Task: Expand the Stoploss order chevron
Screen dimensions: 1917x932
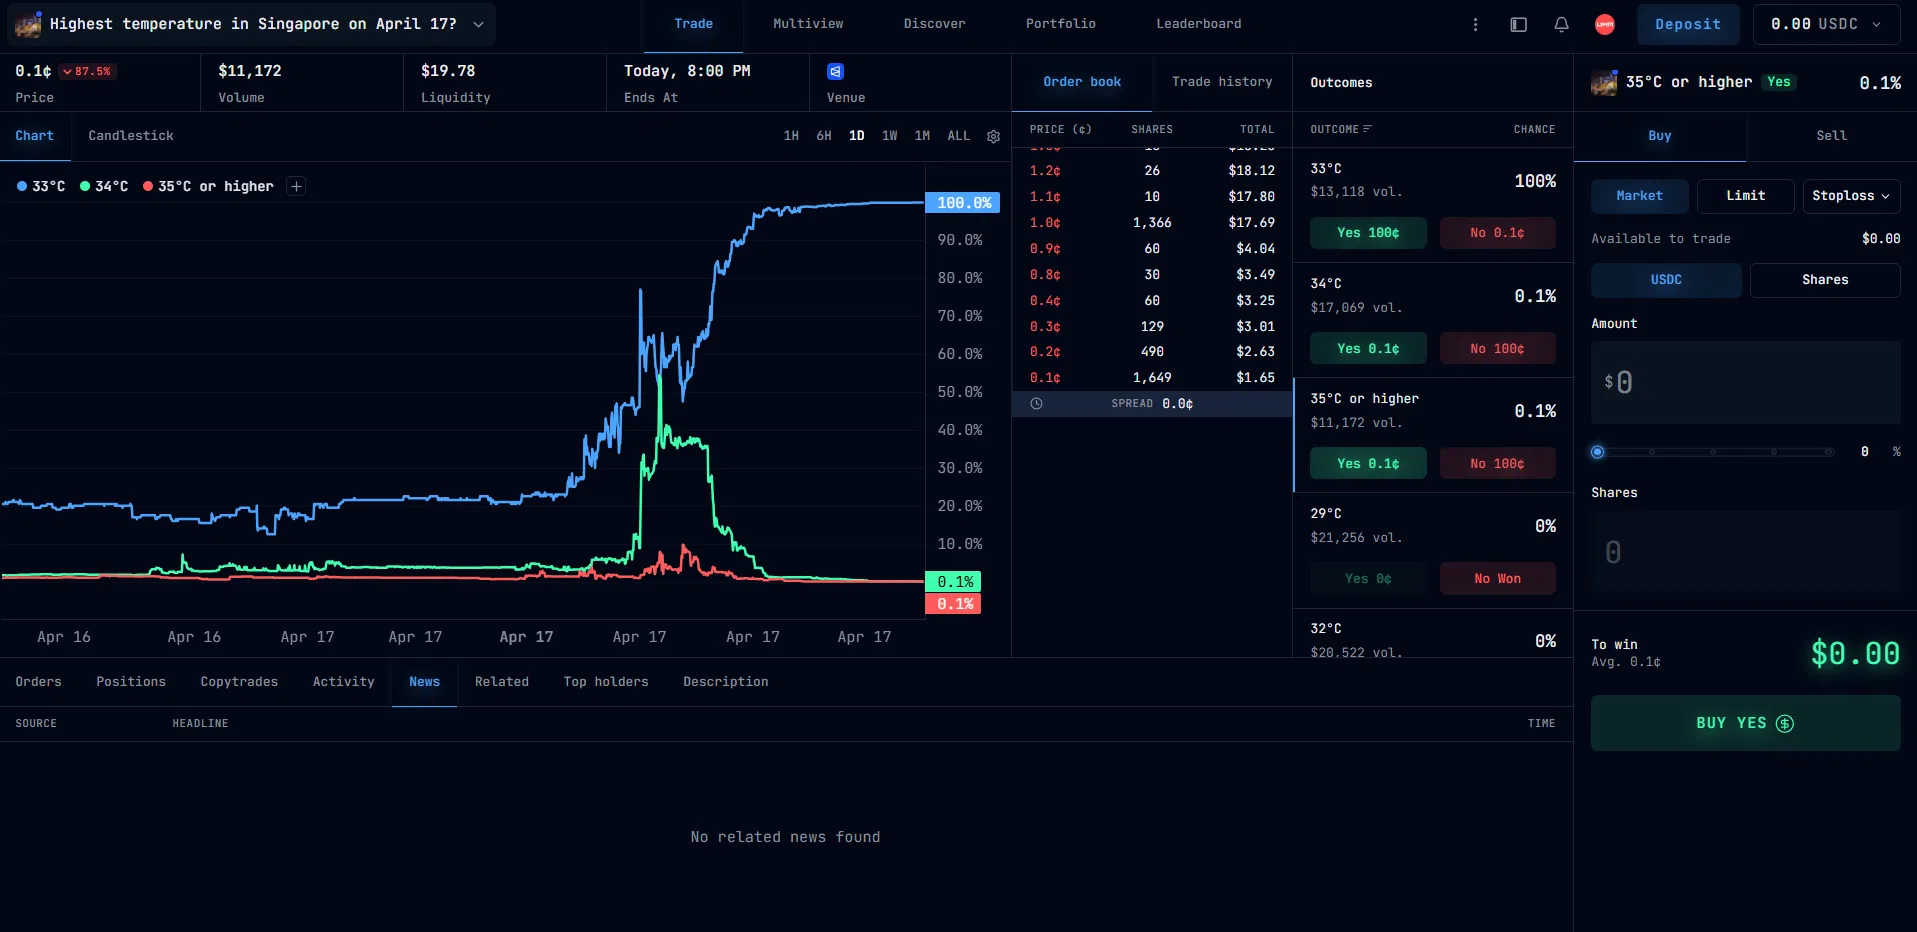Action: (x=1884, y=196)
